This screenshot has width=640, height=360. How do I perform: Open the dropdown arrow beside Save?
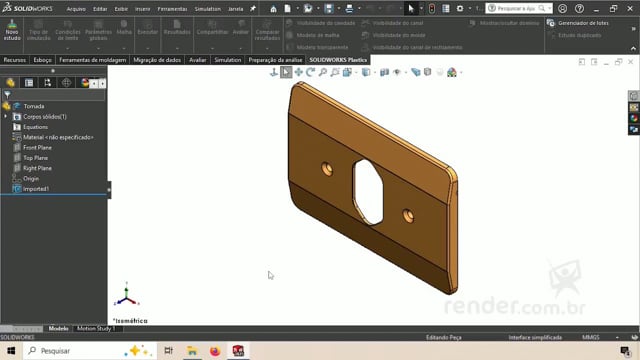pos(339,9)
